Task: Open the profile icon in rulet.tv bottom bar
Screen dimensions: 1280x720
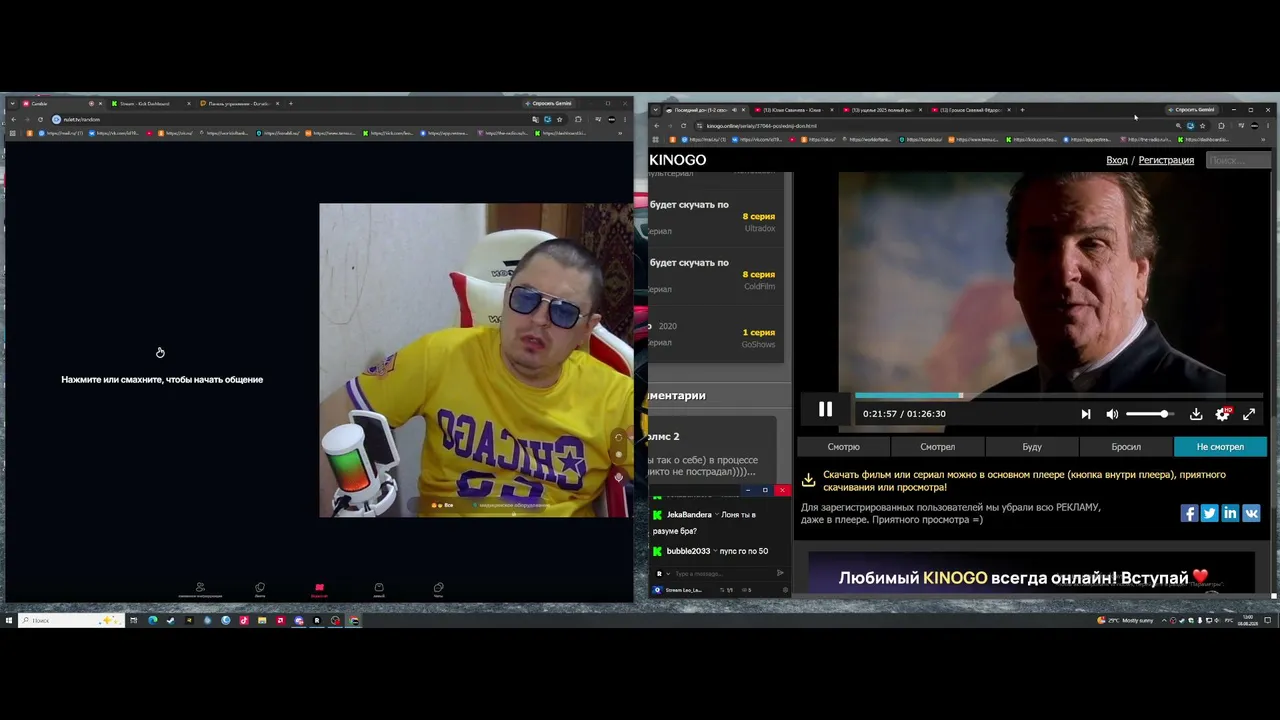Action: [200, 590]
